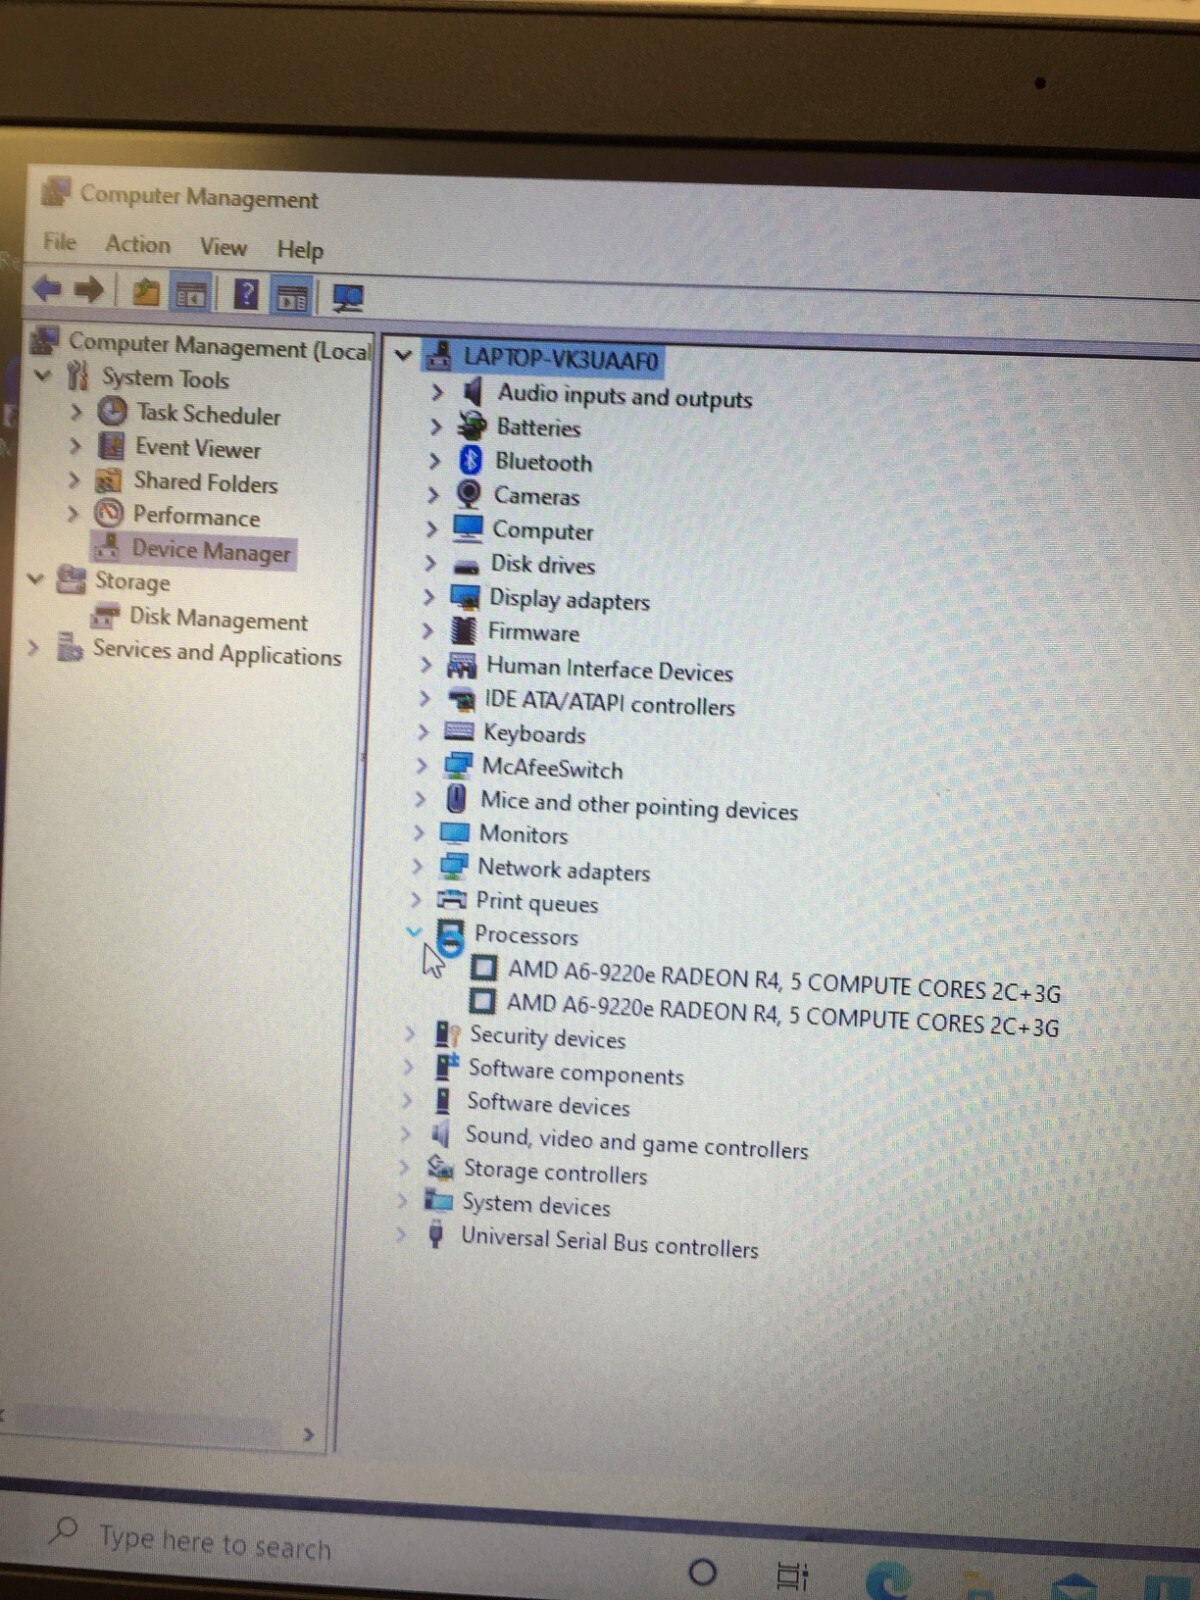Open the View menu

(223, 246)
